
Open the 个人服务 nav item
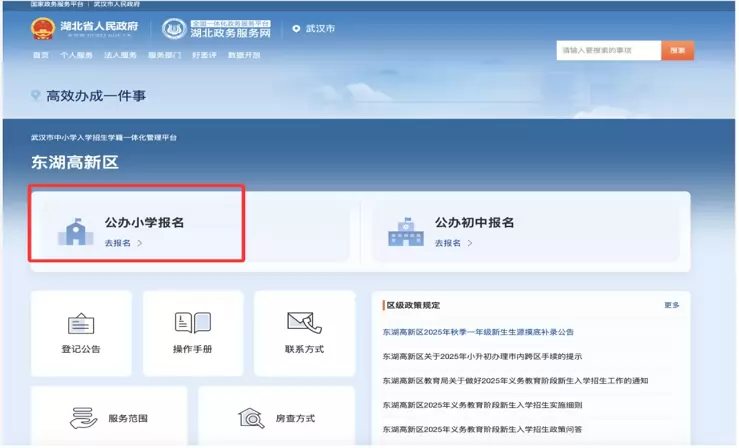point(76,55)
